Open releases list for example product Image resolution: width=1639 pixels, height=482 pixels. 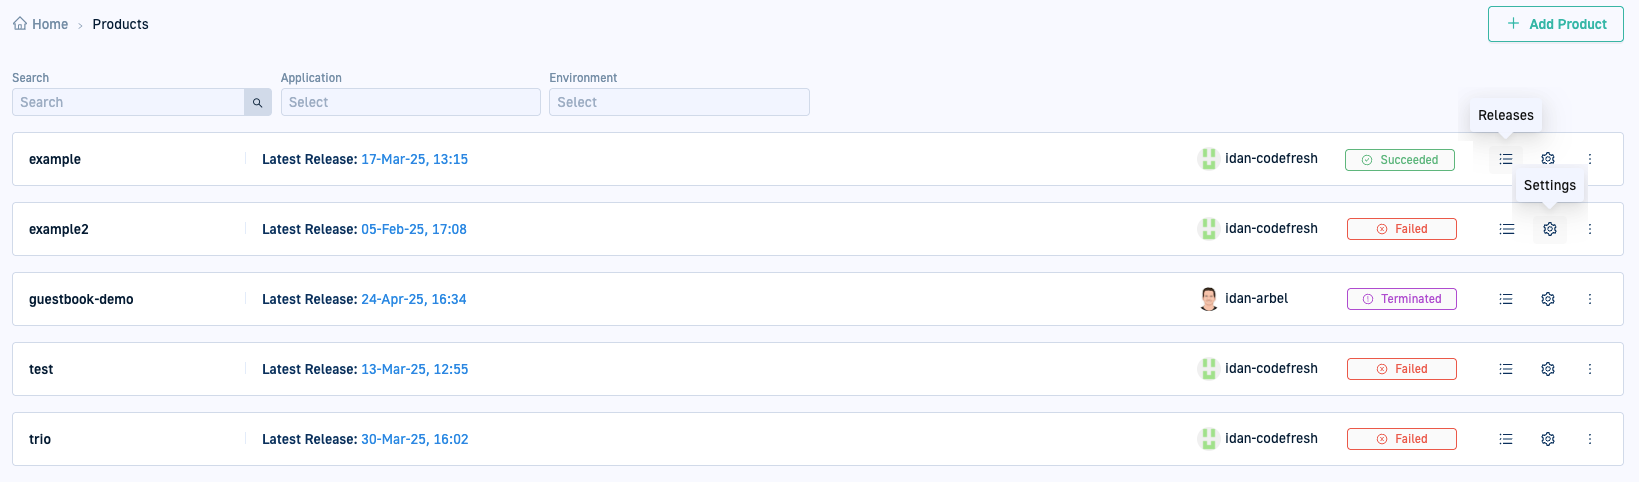pos(1506,159)
